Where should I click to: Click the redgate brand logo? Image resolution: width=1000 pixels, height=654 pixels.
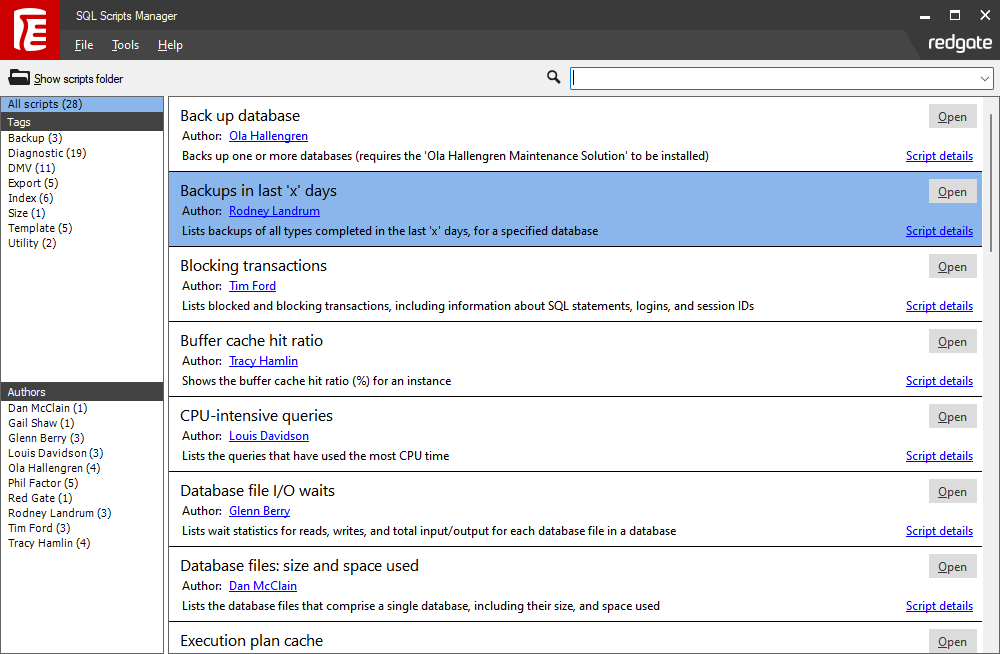pos(960,43)
